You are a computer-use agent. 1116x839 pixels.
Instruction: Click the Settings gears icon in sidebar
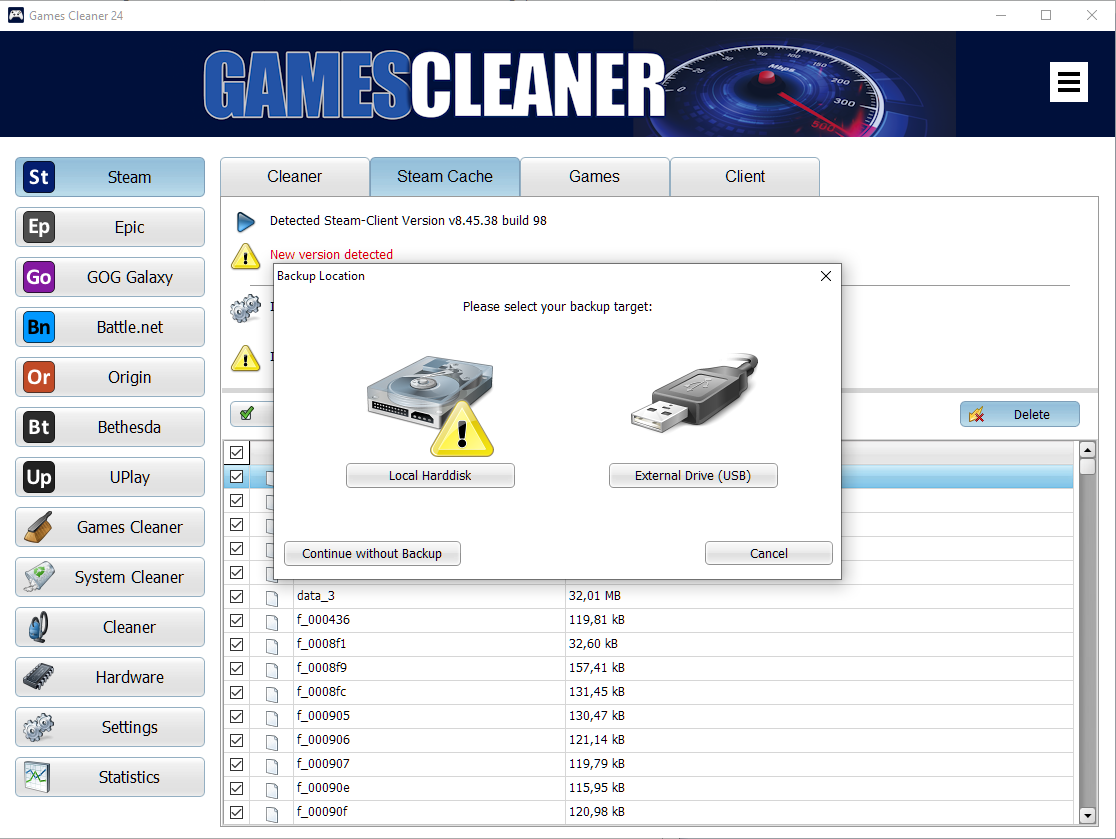38,727
